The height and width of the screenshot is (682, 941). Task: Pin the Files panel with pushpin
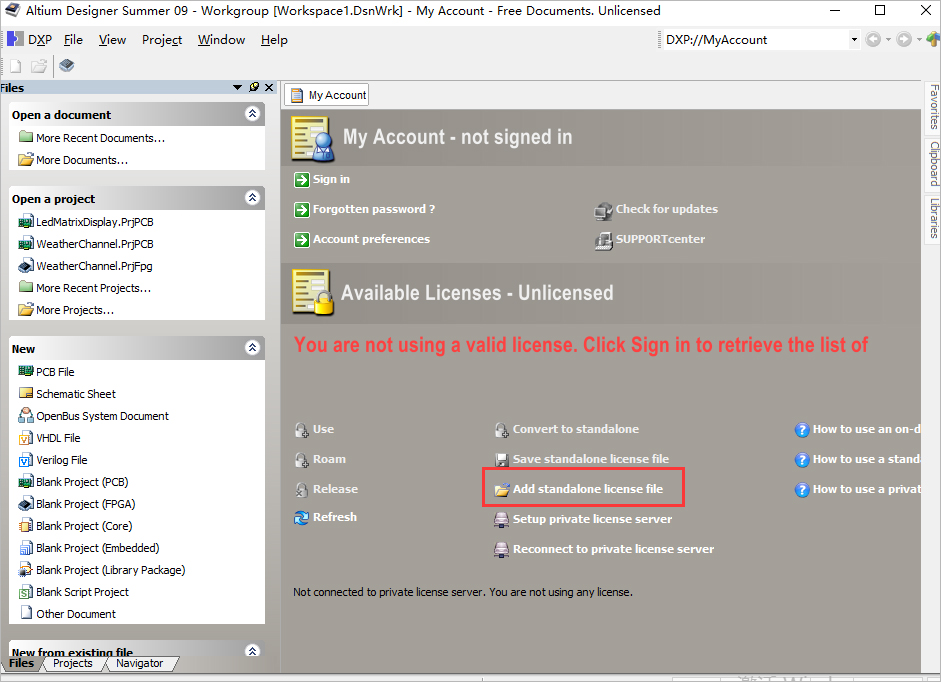coord(254,88)
